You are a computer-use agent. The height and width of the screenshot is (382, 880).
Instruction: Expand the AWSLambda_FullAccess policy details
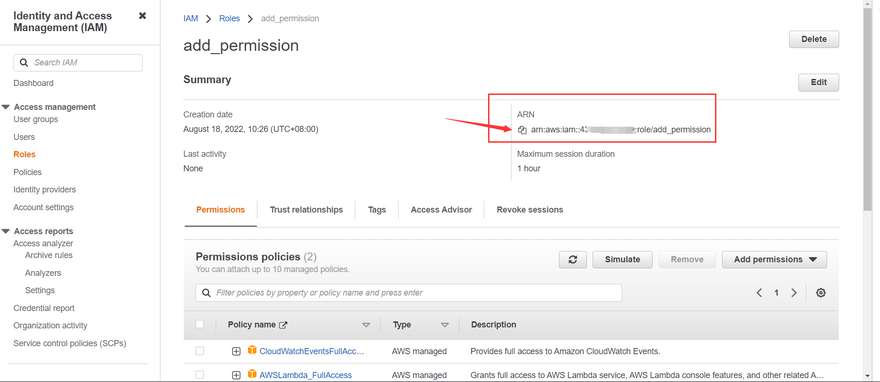pos(236,375)
